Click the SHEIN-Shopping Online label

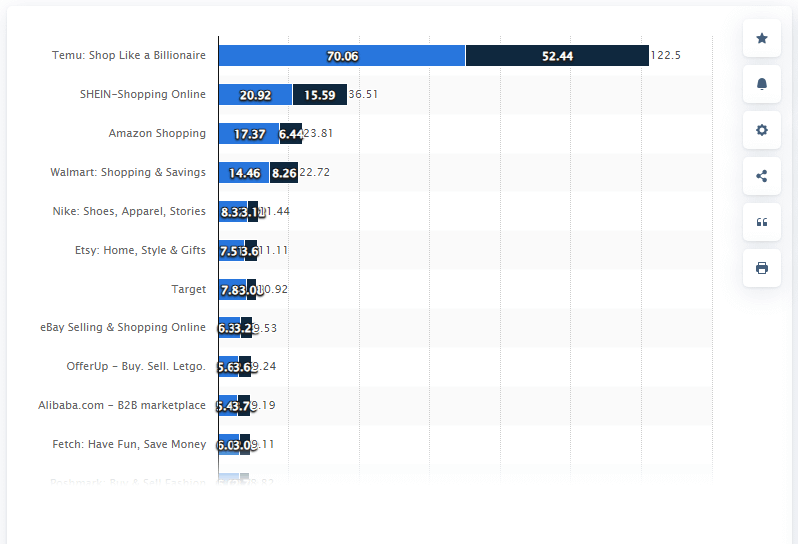coord(143,95)
